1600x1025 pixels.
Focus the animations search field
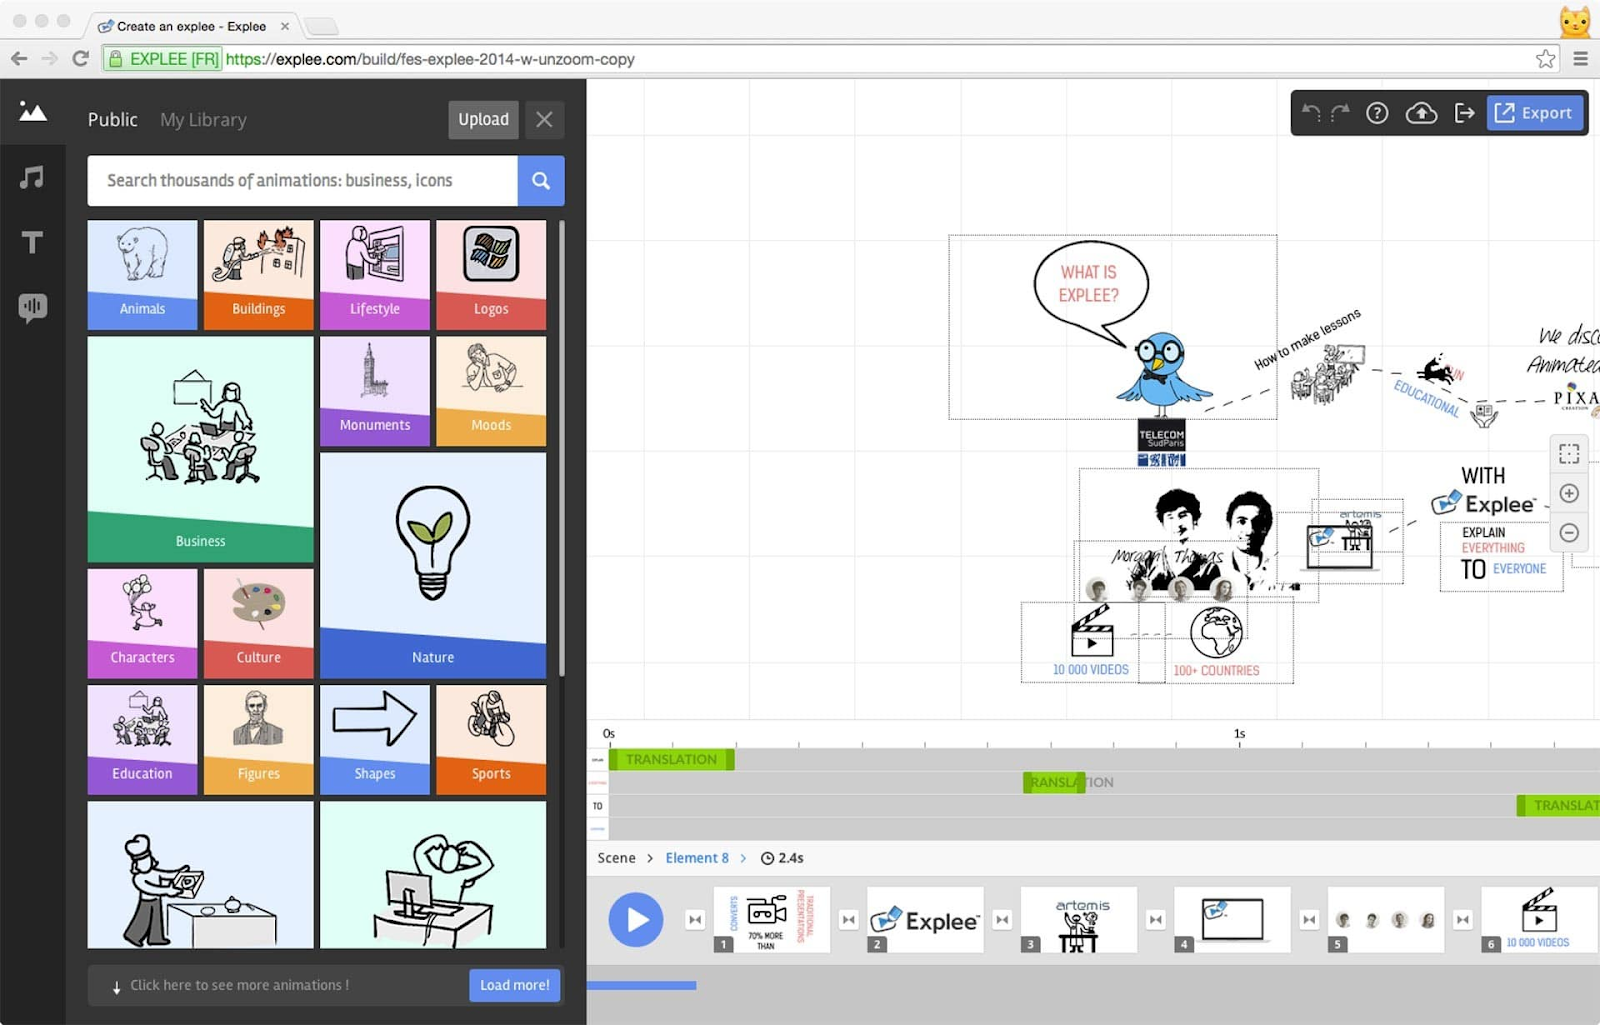coord(302,180)
